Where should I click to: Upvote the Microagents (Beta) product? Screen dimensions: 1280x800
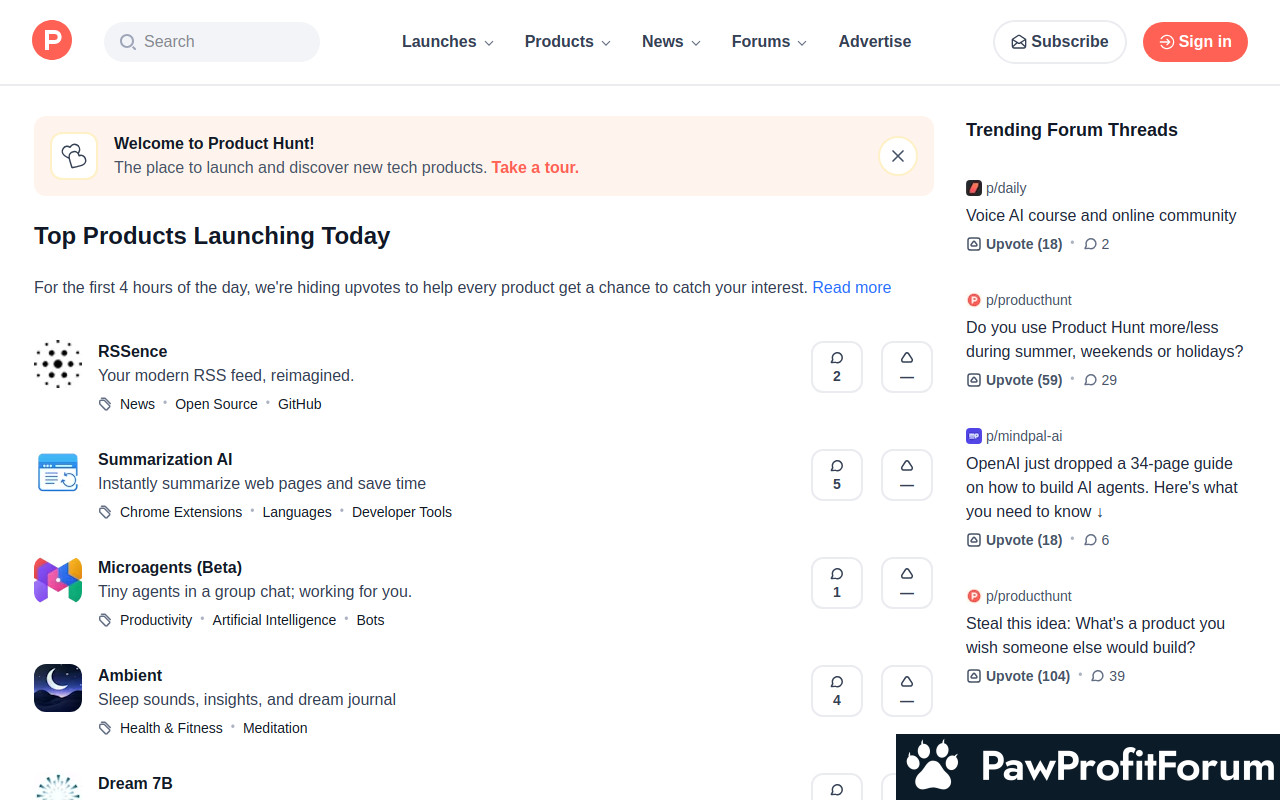click(906, 583)
